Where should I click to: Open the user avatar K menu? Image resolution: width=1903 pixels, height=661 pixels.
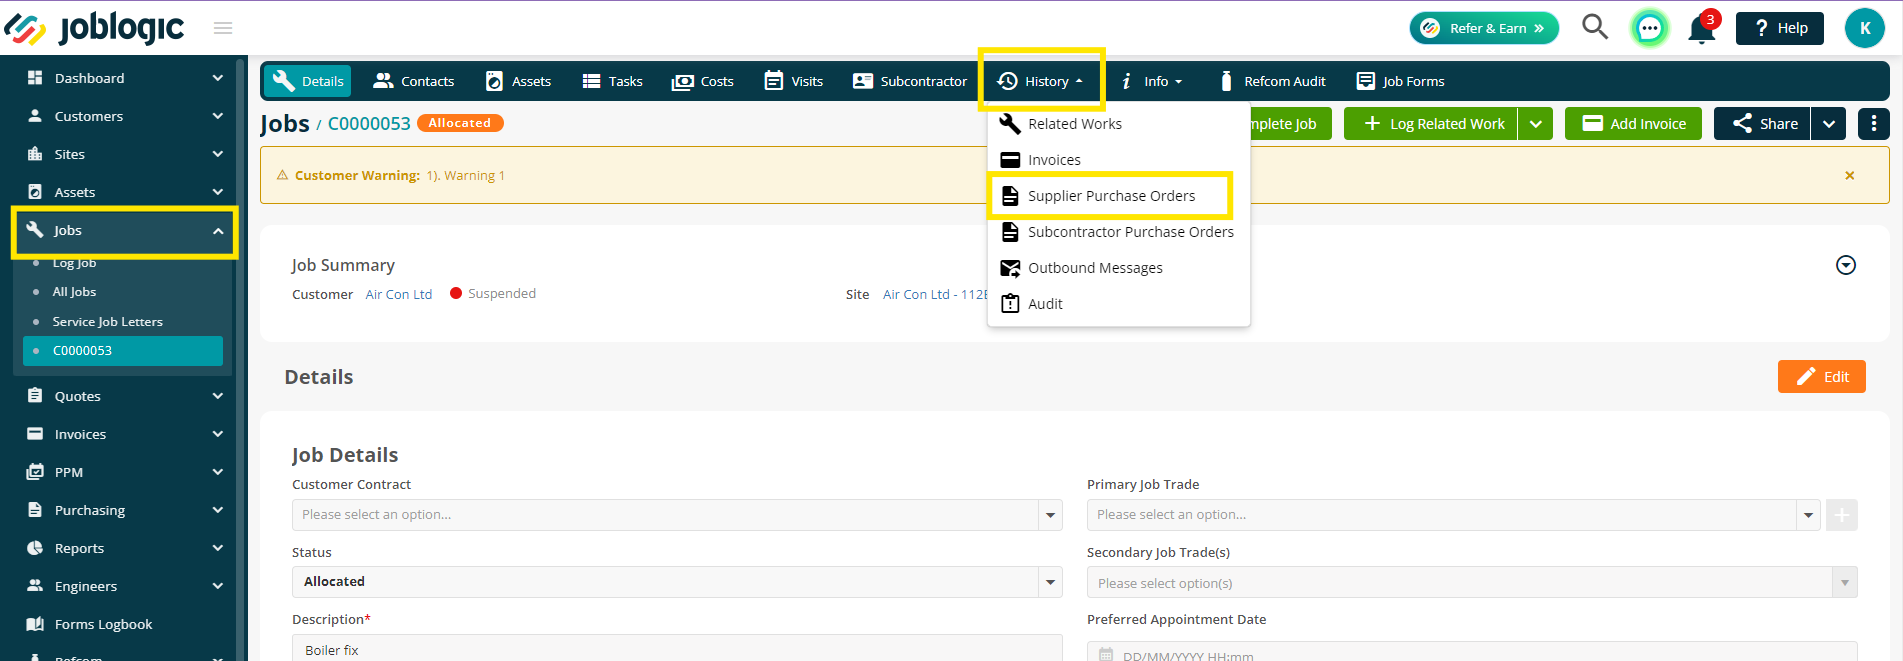pyautogui.click(x=1865, y=28)
